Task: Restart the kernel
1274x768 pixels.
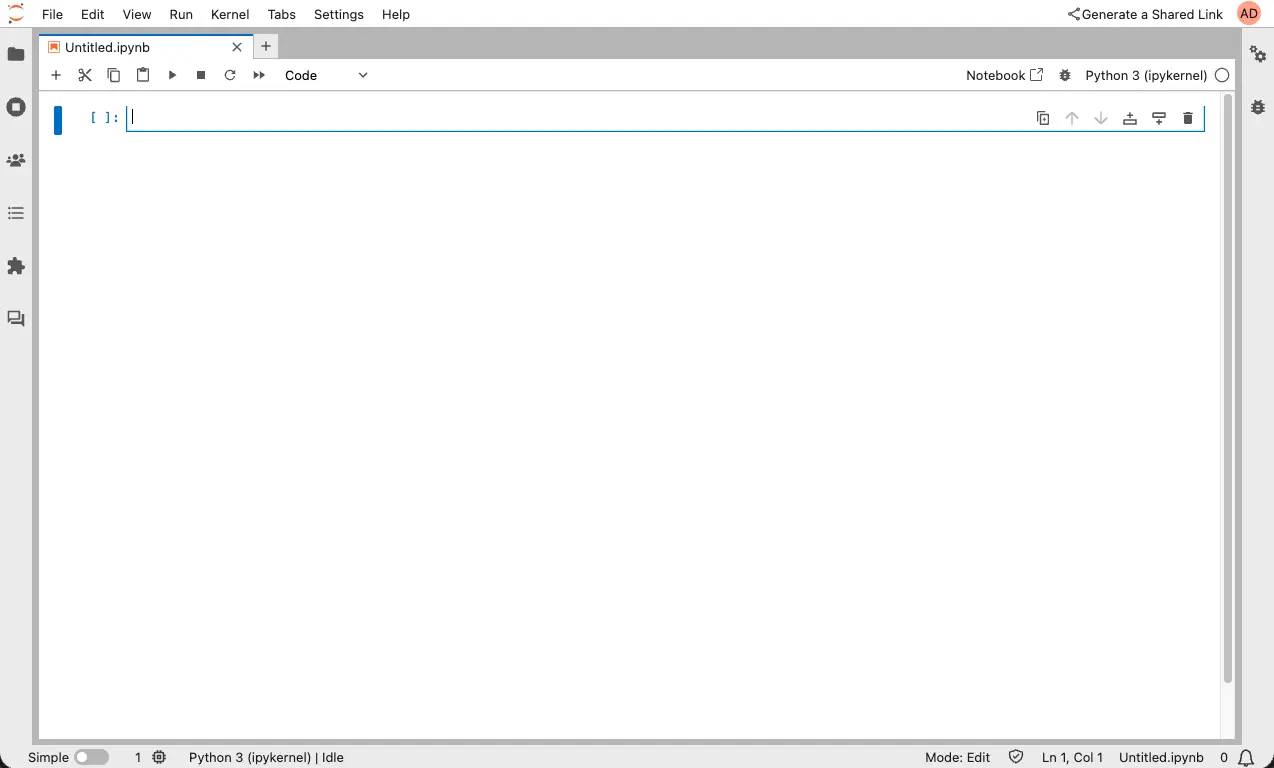Action: click(230, 75)
